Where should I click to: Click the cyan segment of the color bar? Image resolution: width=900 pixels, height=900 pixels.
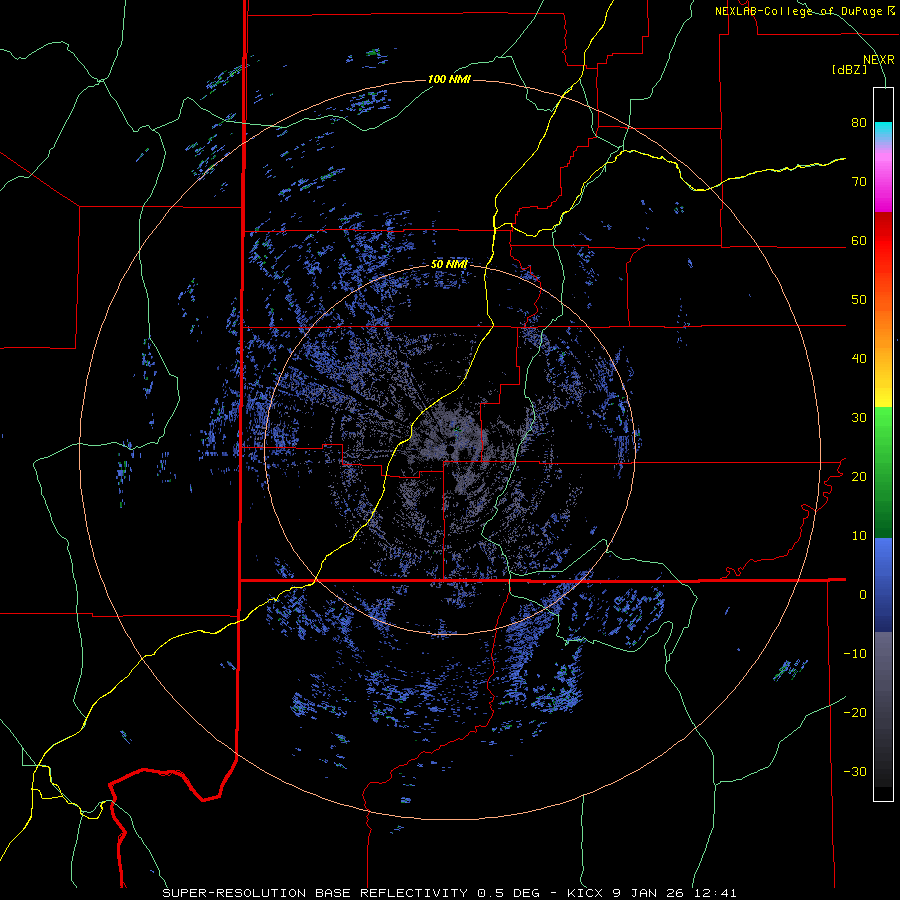point(883,131)
